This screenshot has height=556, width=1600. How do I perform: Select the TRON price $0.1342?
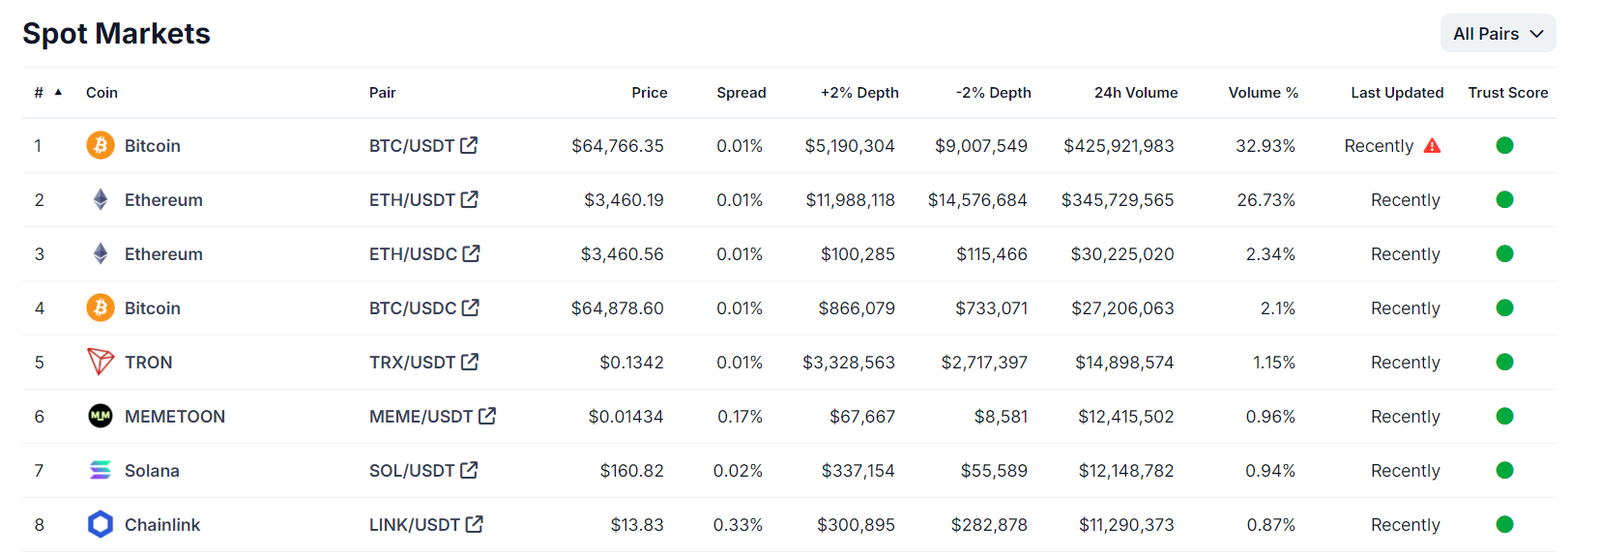(631, 362)
